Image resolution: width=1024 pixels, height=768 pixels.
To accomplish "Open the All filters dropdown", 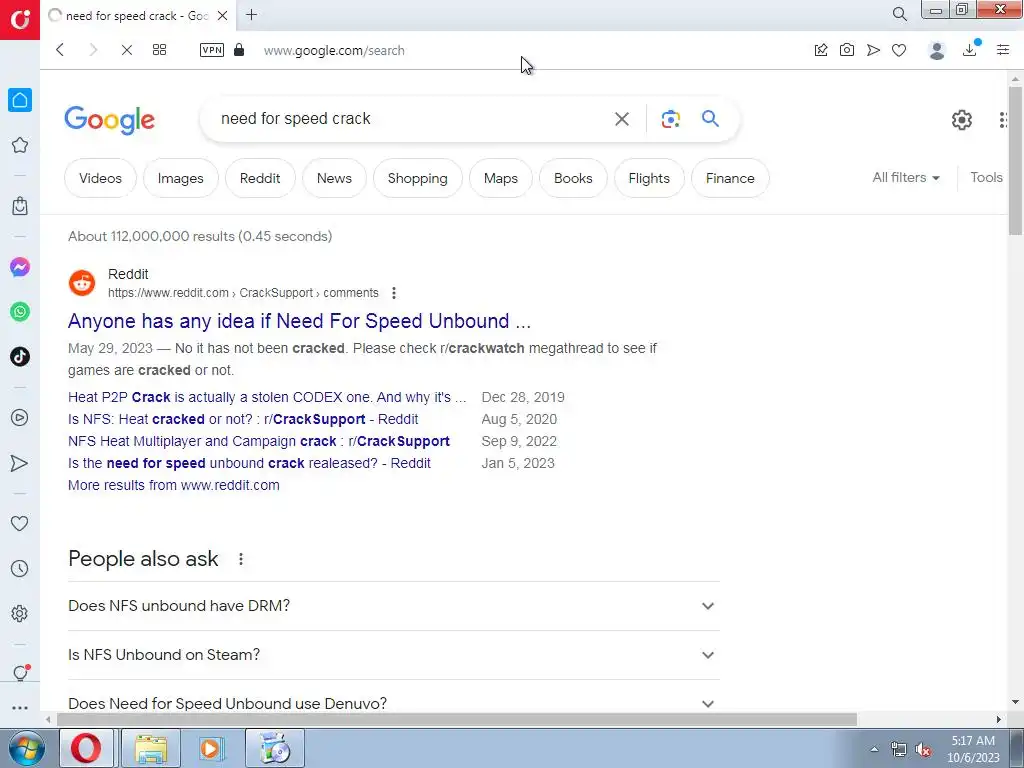I will [906, 177].
